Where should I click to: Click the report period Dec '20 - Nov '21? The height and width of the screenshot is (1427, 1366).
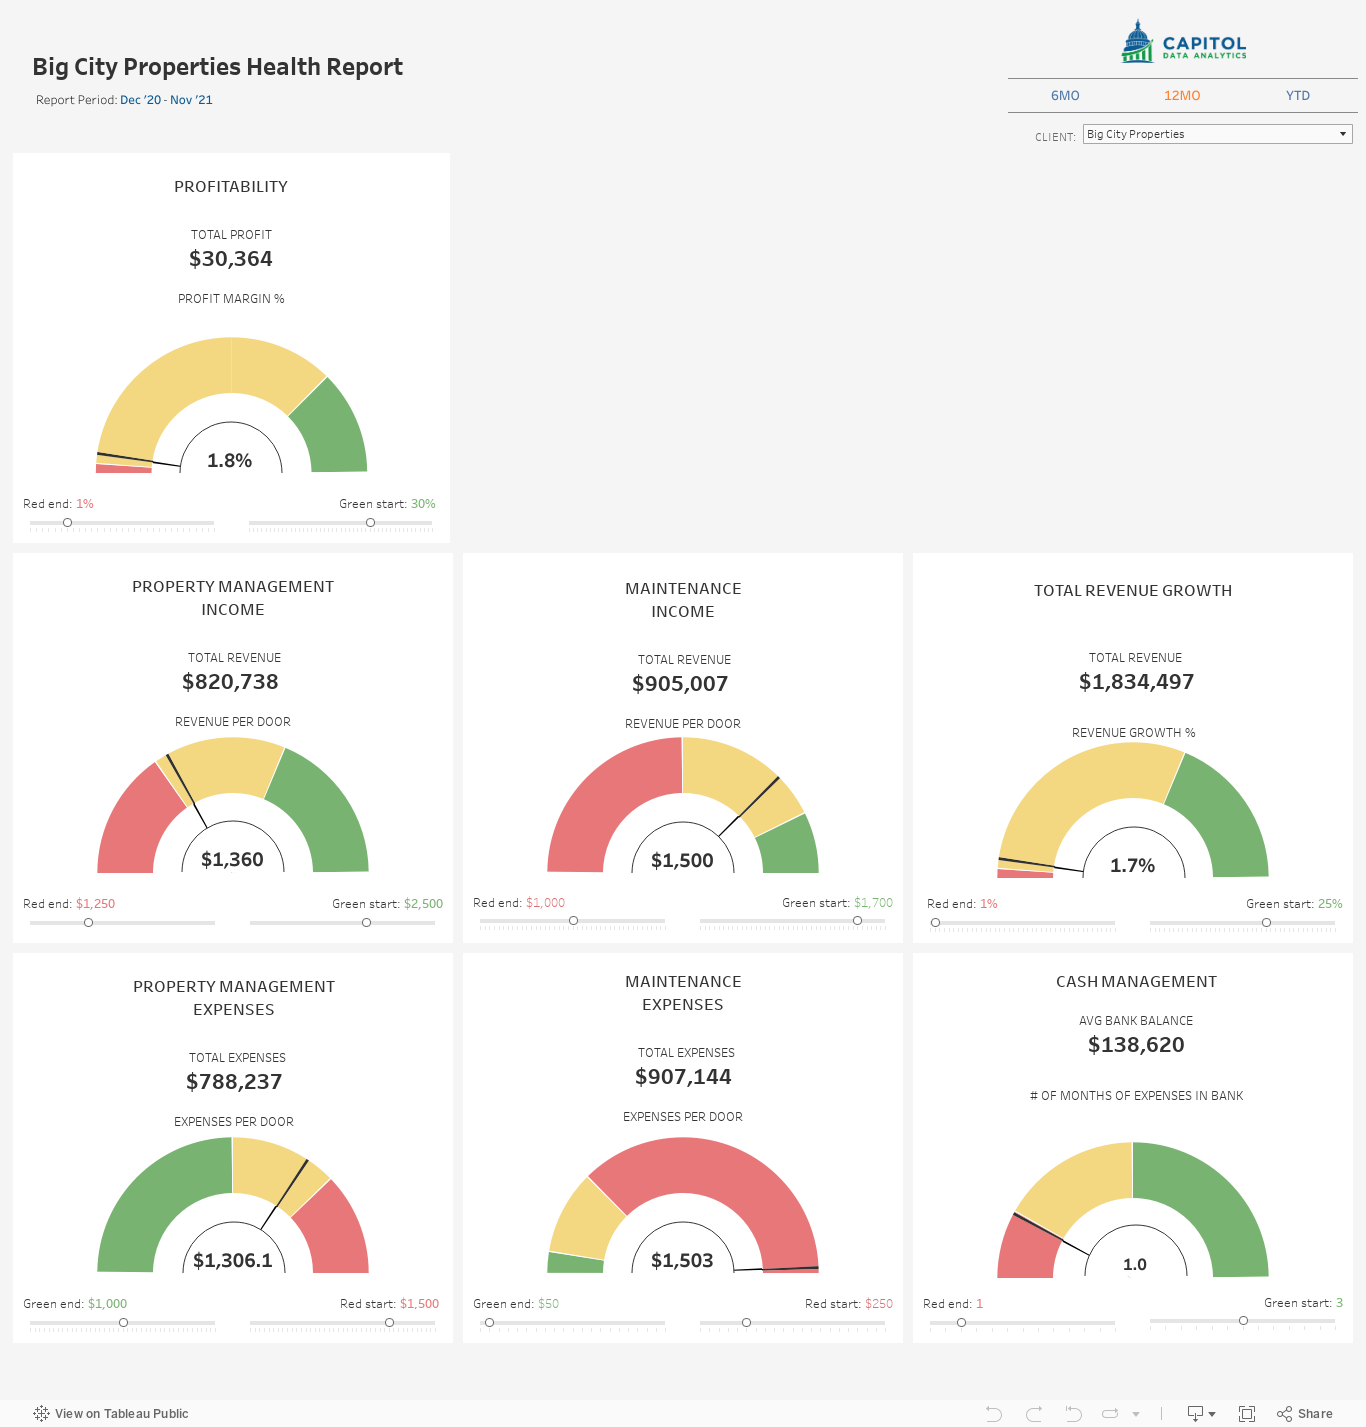click(x=166, y=100)
